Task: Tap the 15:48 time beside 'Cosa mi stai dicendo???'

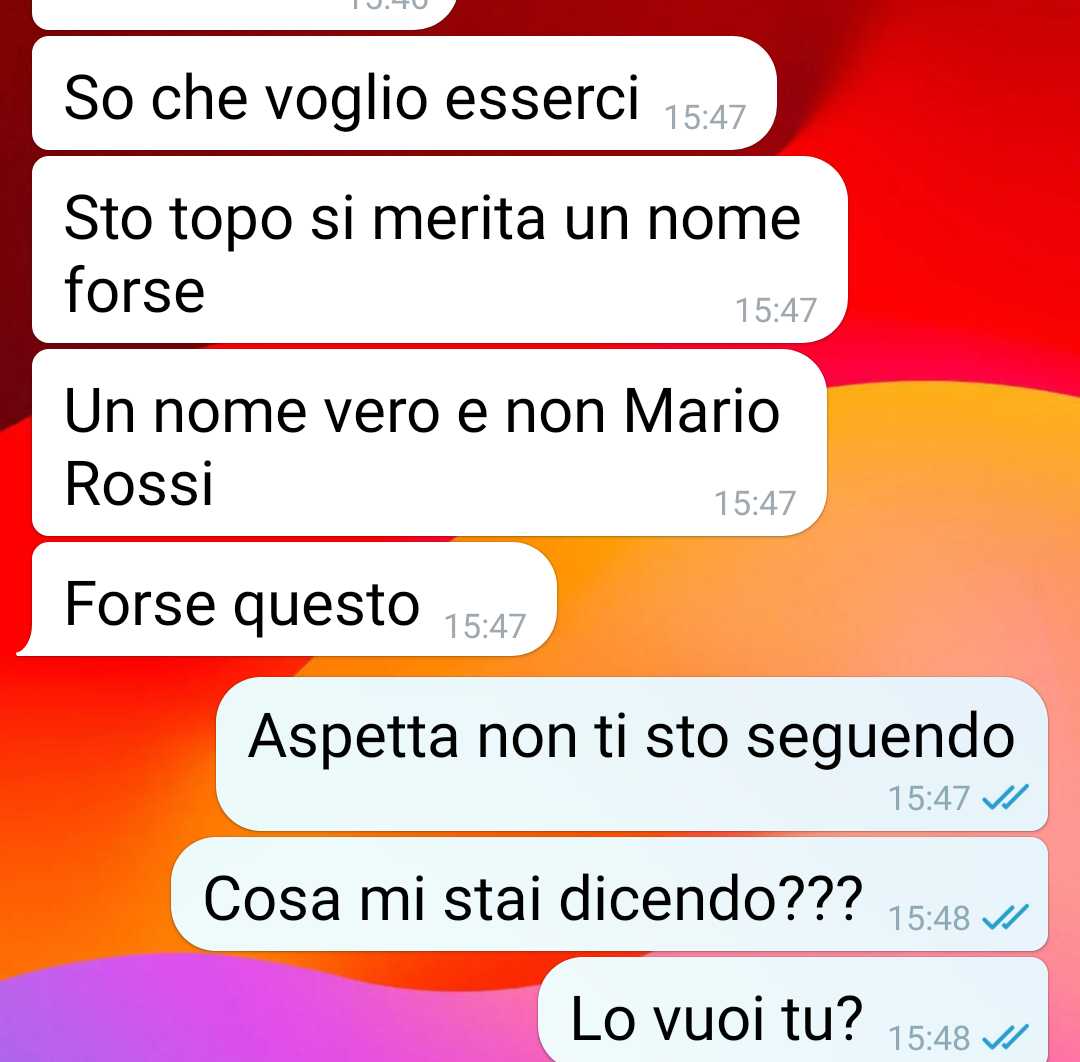Action: [x=929, y=918]
